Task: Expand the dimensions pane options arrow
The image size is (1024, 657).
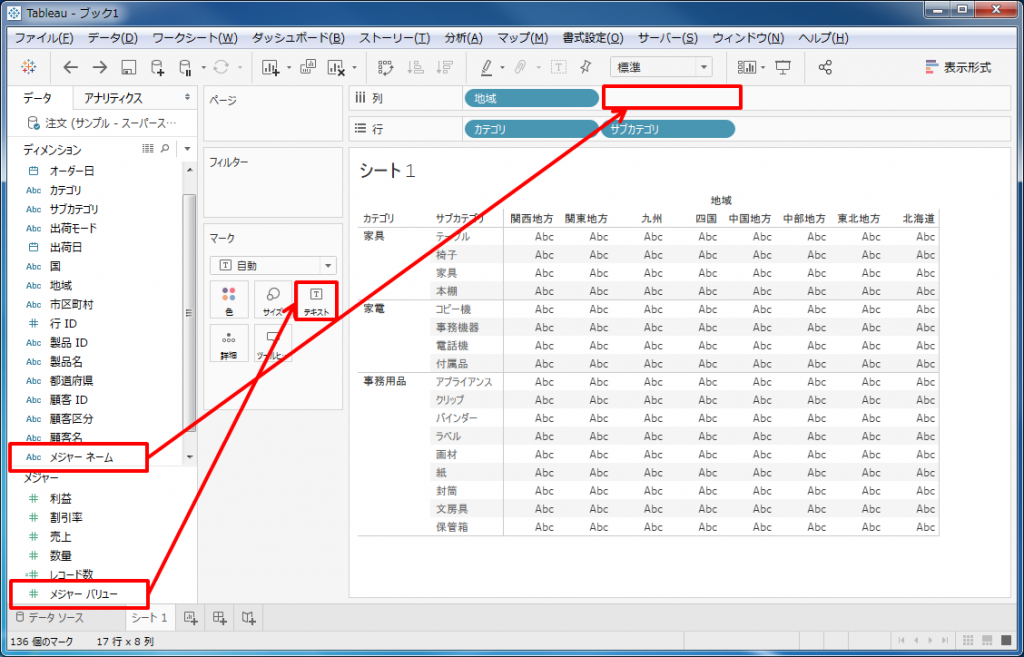Action: coord(186,149)
